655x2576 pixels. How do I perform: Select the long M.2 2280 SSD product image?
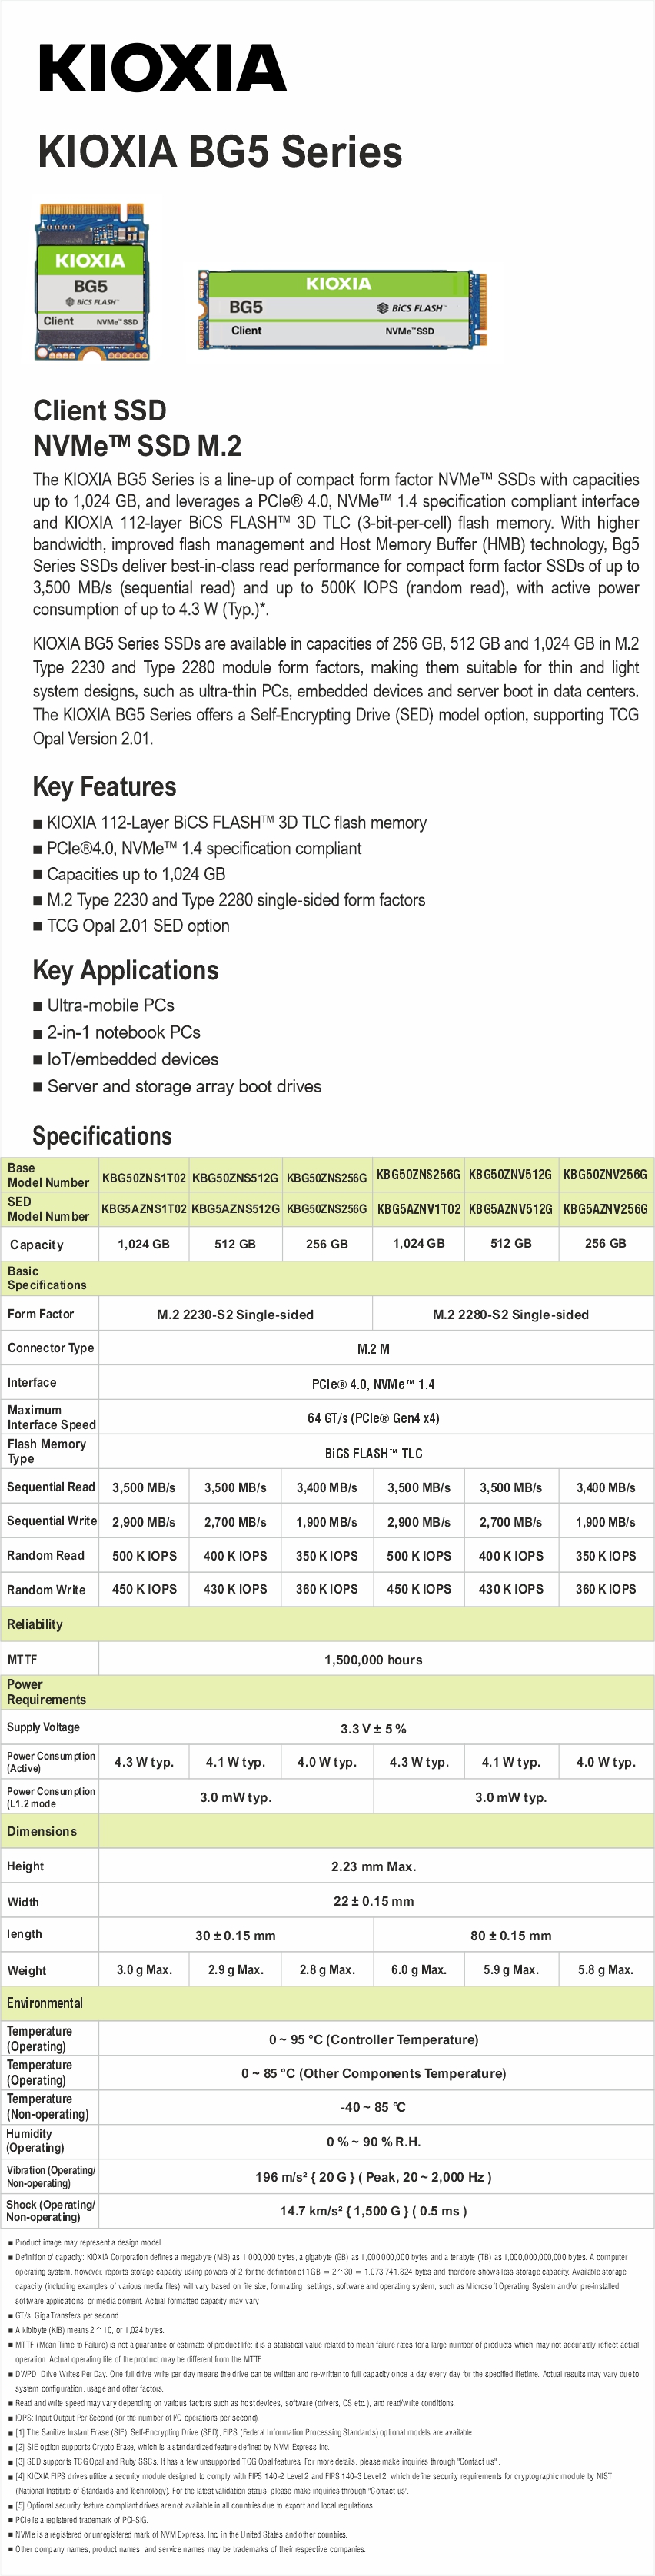(x=342, y=309)
